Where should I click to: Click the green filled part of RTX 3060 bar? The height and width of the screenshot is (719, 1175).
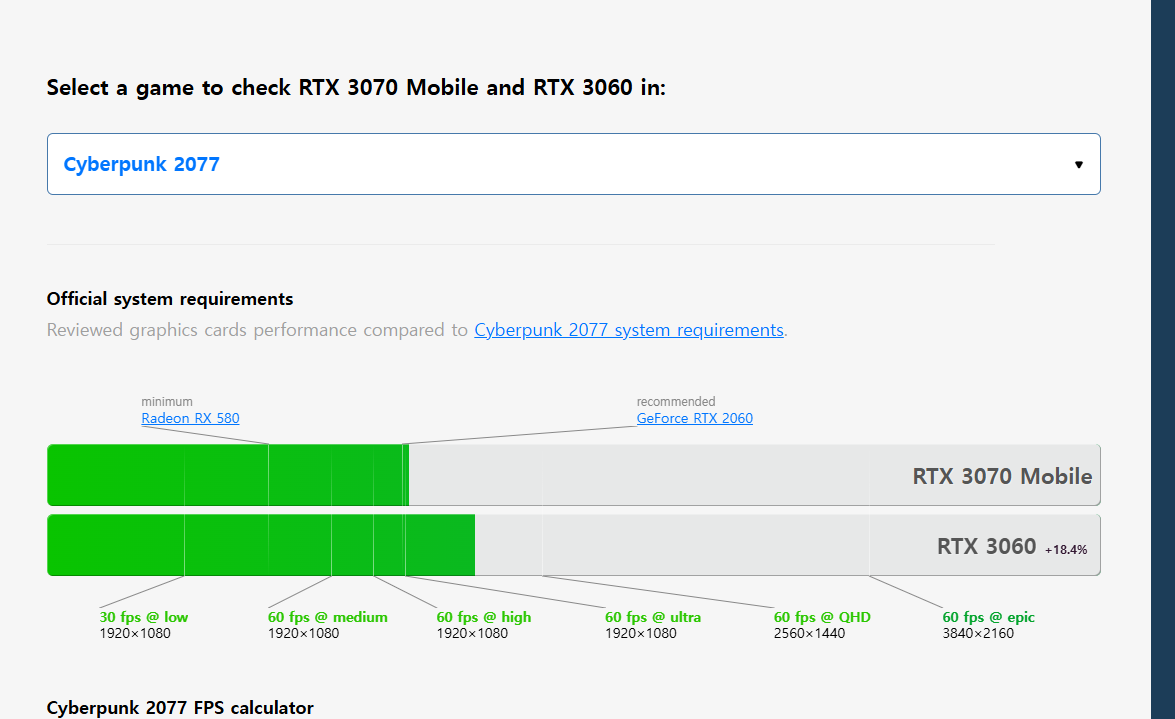click(x=260, y=545)
